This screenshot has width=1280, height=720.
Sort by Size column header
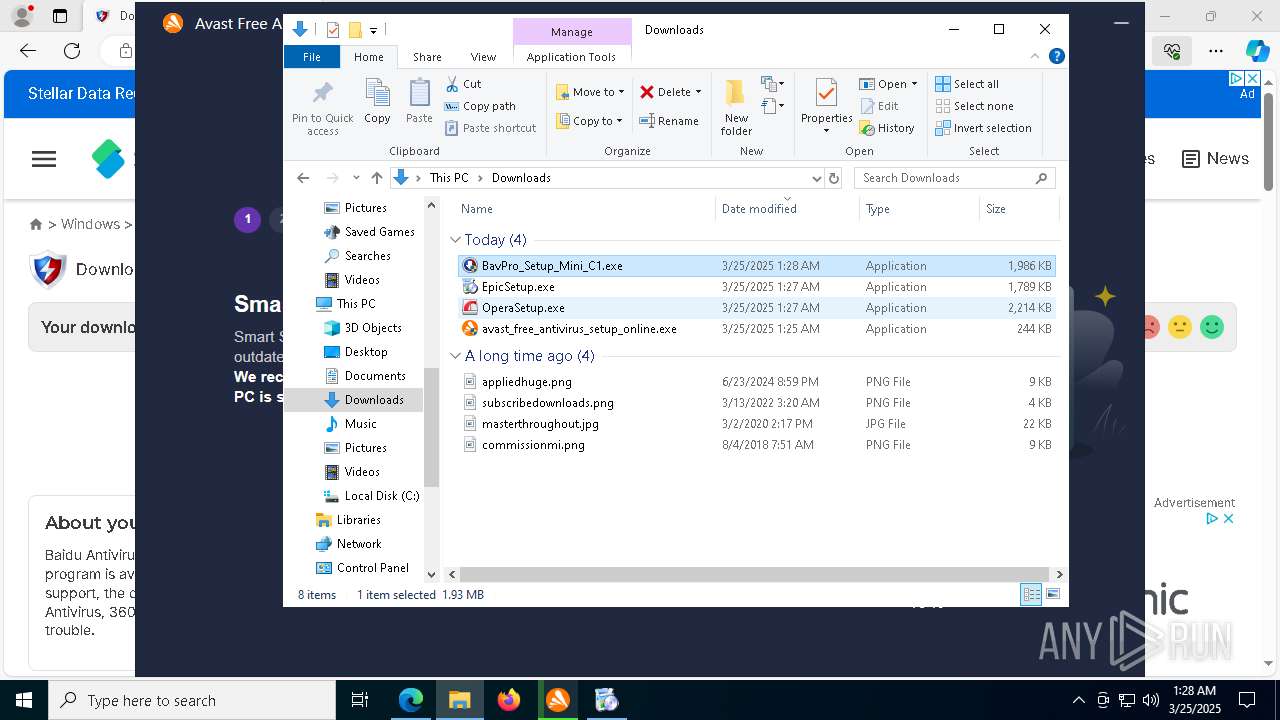1017,208
